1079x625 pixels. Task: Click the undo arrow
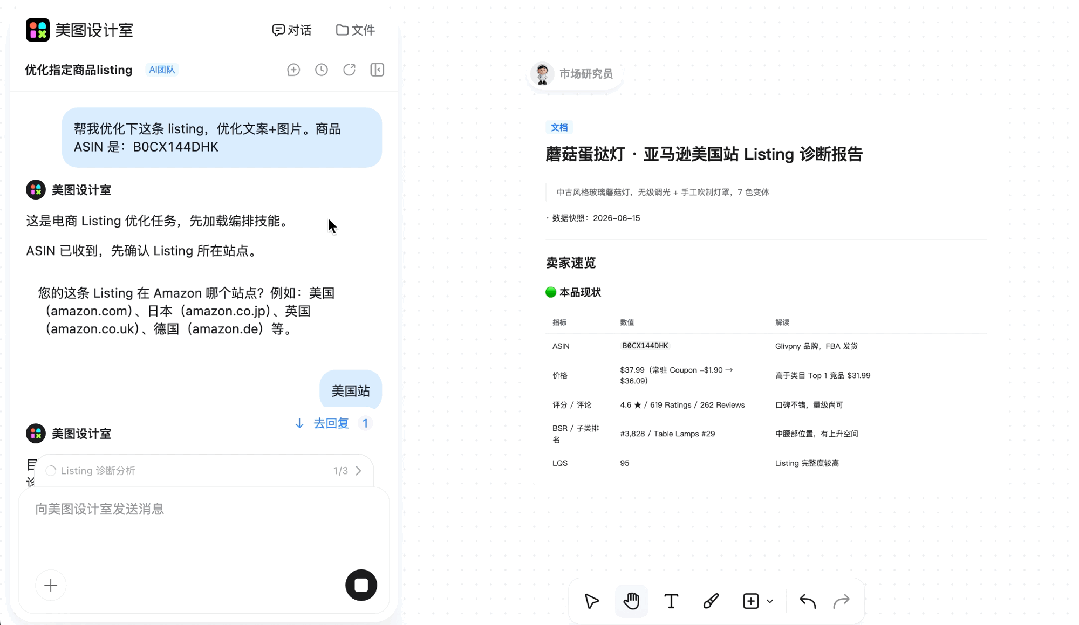[808, 602]
